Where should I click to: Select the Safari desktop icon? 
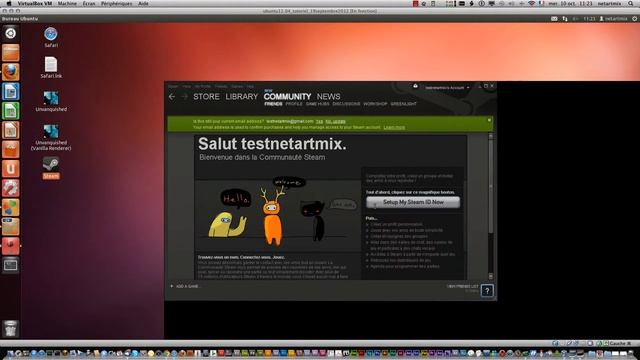pyautogui.click(x=51, y=37)
